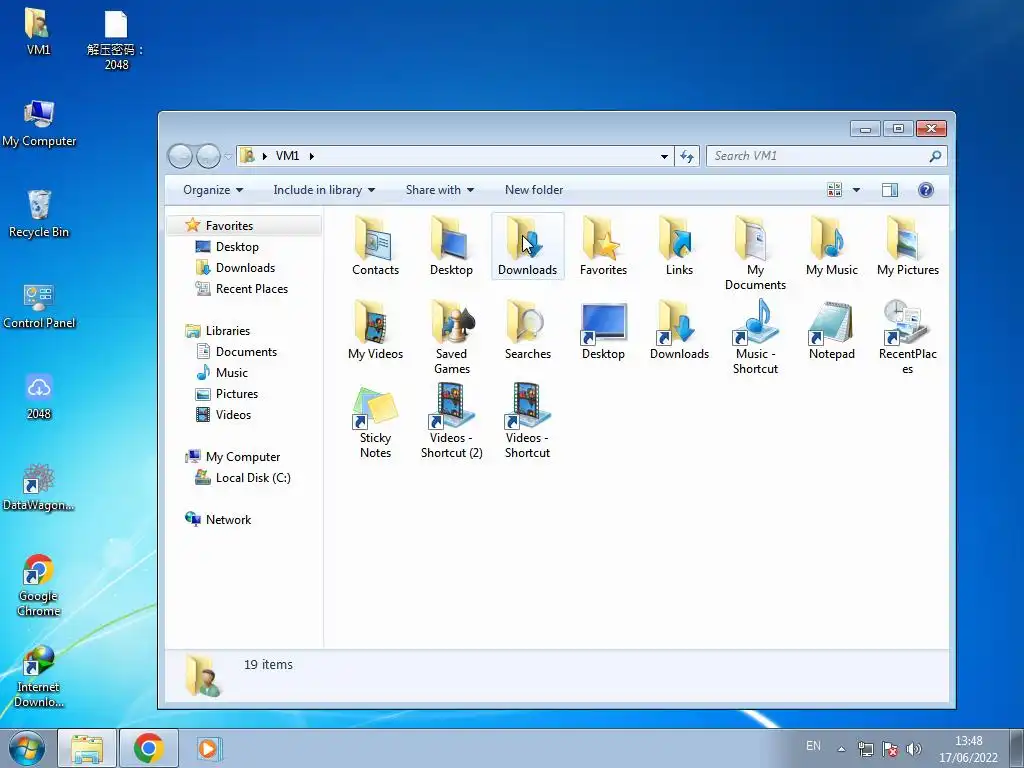Select VM1 icon on desktop
Image resolution: width=1024 pixels, height=768 pixels.
(x=38, y=32)
